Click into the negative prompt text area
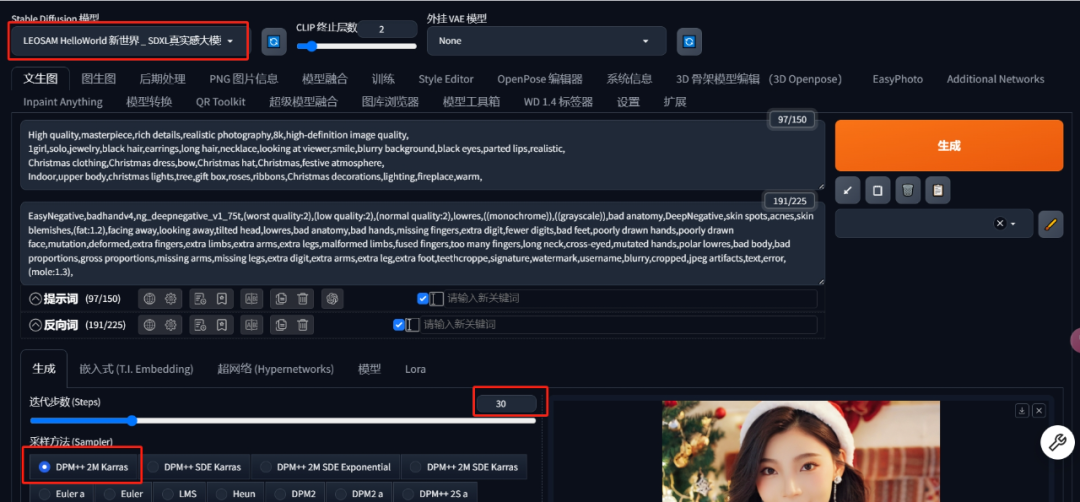The image size is (1080, 502). pos(422,243)
